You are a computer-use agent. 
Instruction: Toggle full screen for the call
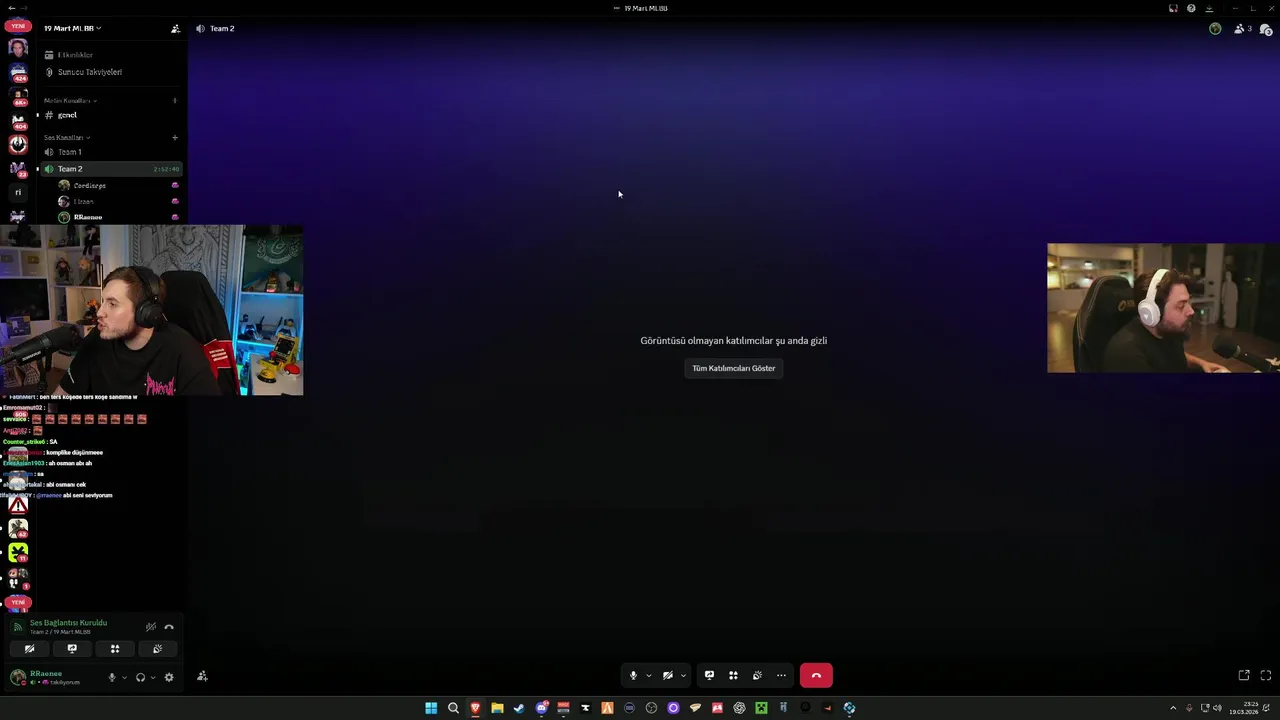[x=1266, y=676]
